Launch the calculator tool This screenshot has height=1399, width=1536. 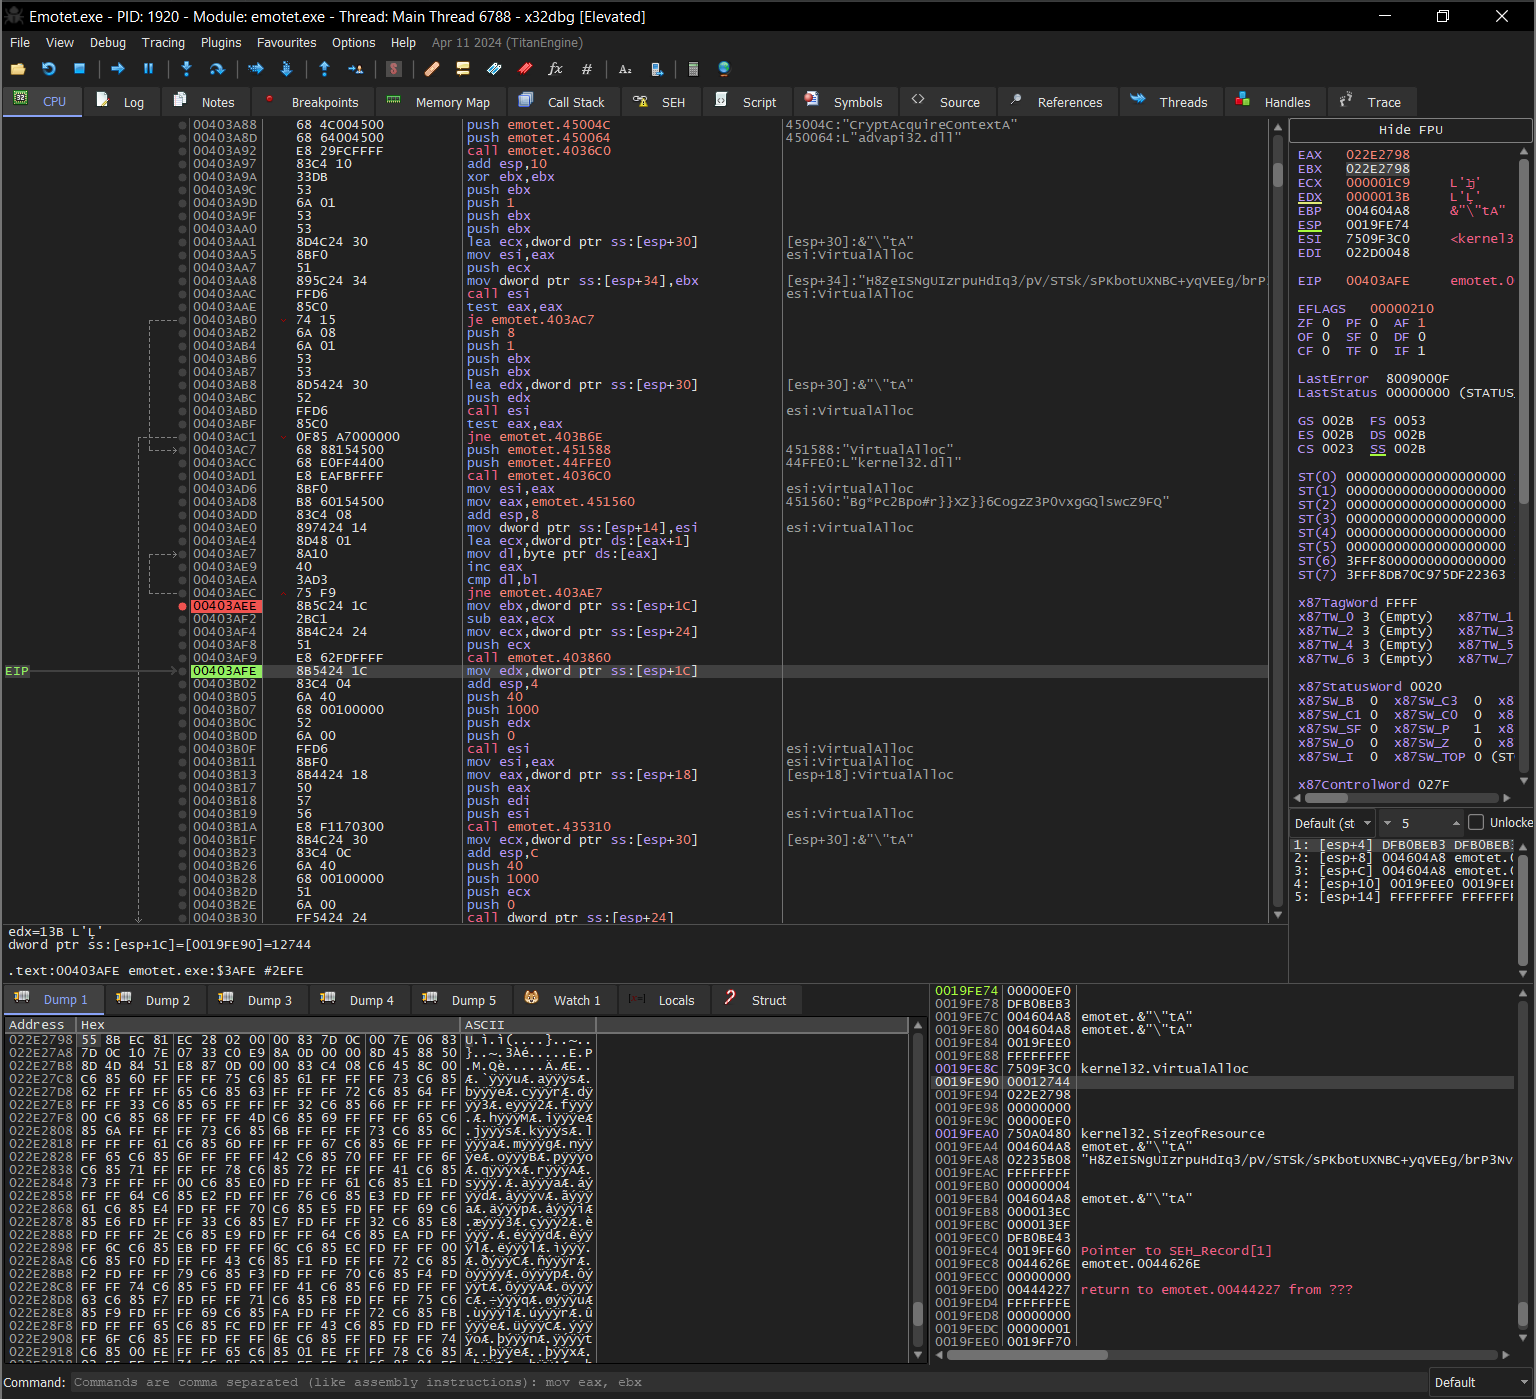click(693, 69)
